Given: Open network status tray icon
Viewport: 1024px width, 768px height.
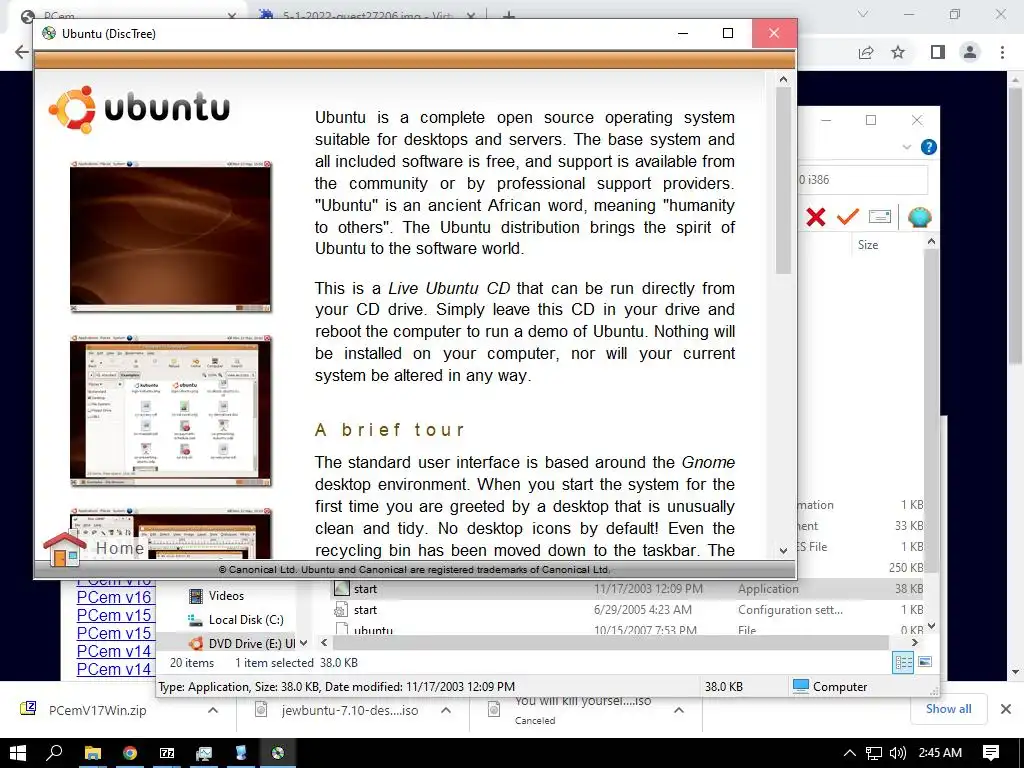Looking at the screenshot, I should coord(874,753).
